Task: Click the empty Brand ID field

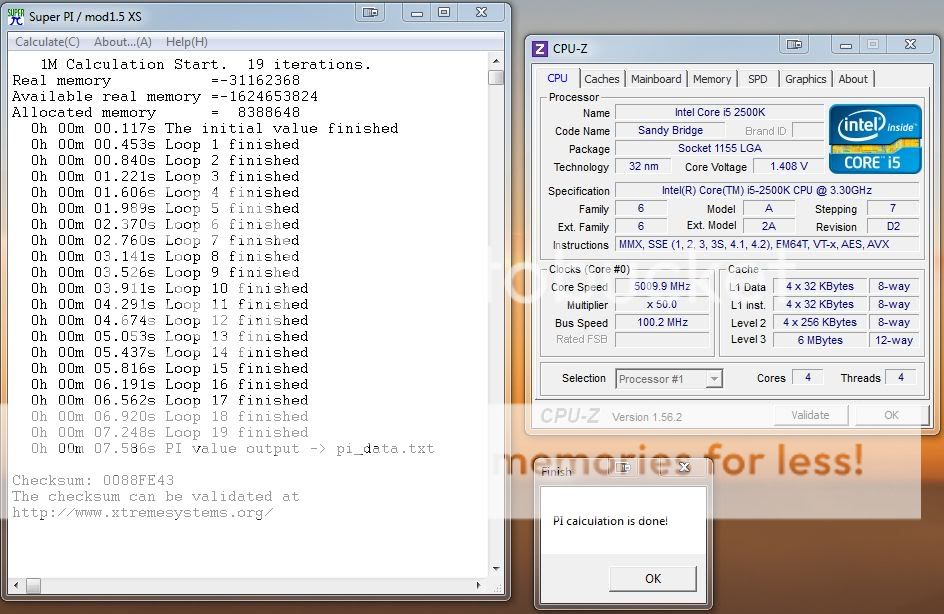Action: (x=808, y=130)
